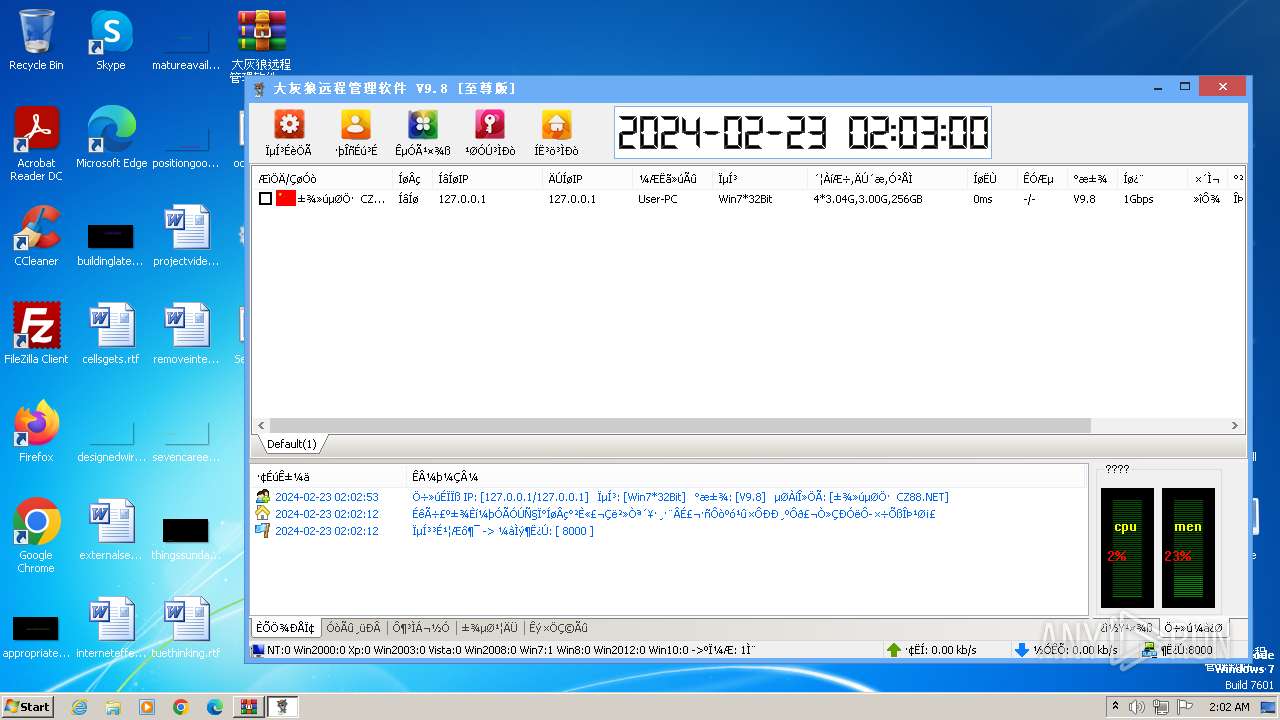1280x720 pixels.
Task: Click the WinRAR taskbar button
Action: coord(247,707)
